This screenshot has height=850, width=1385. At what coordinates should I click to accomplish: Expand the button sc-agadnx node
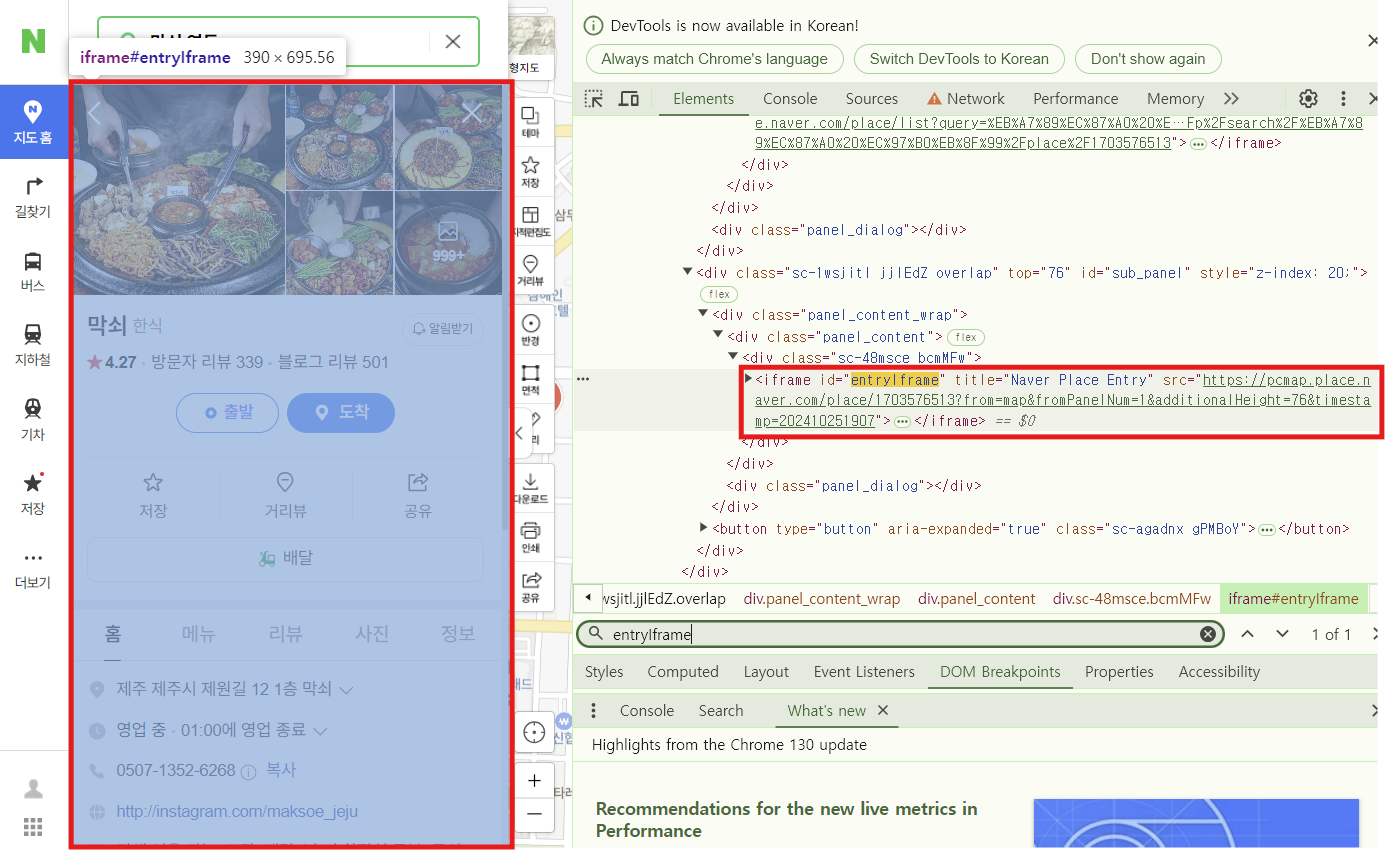tap(704, 528)
